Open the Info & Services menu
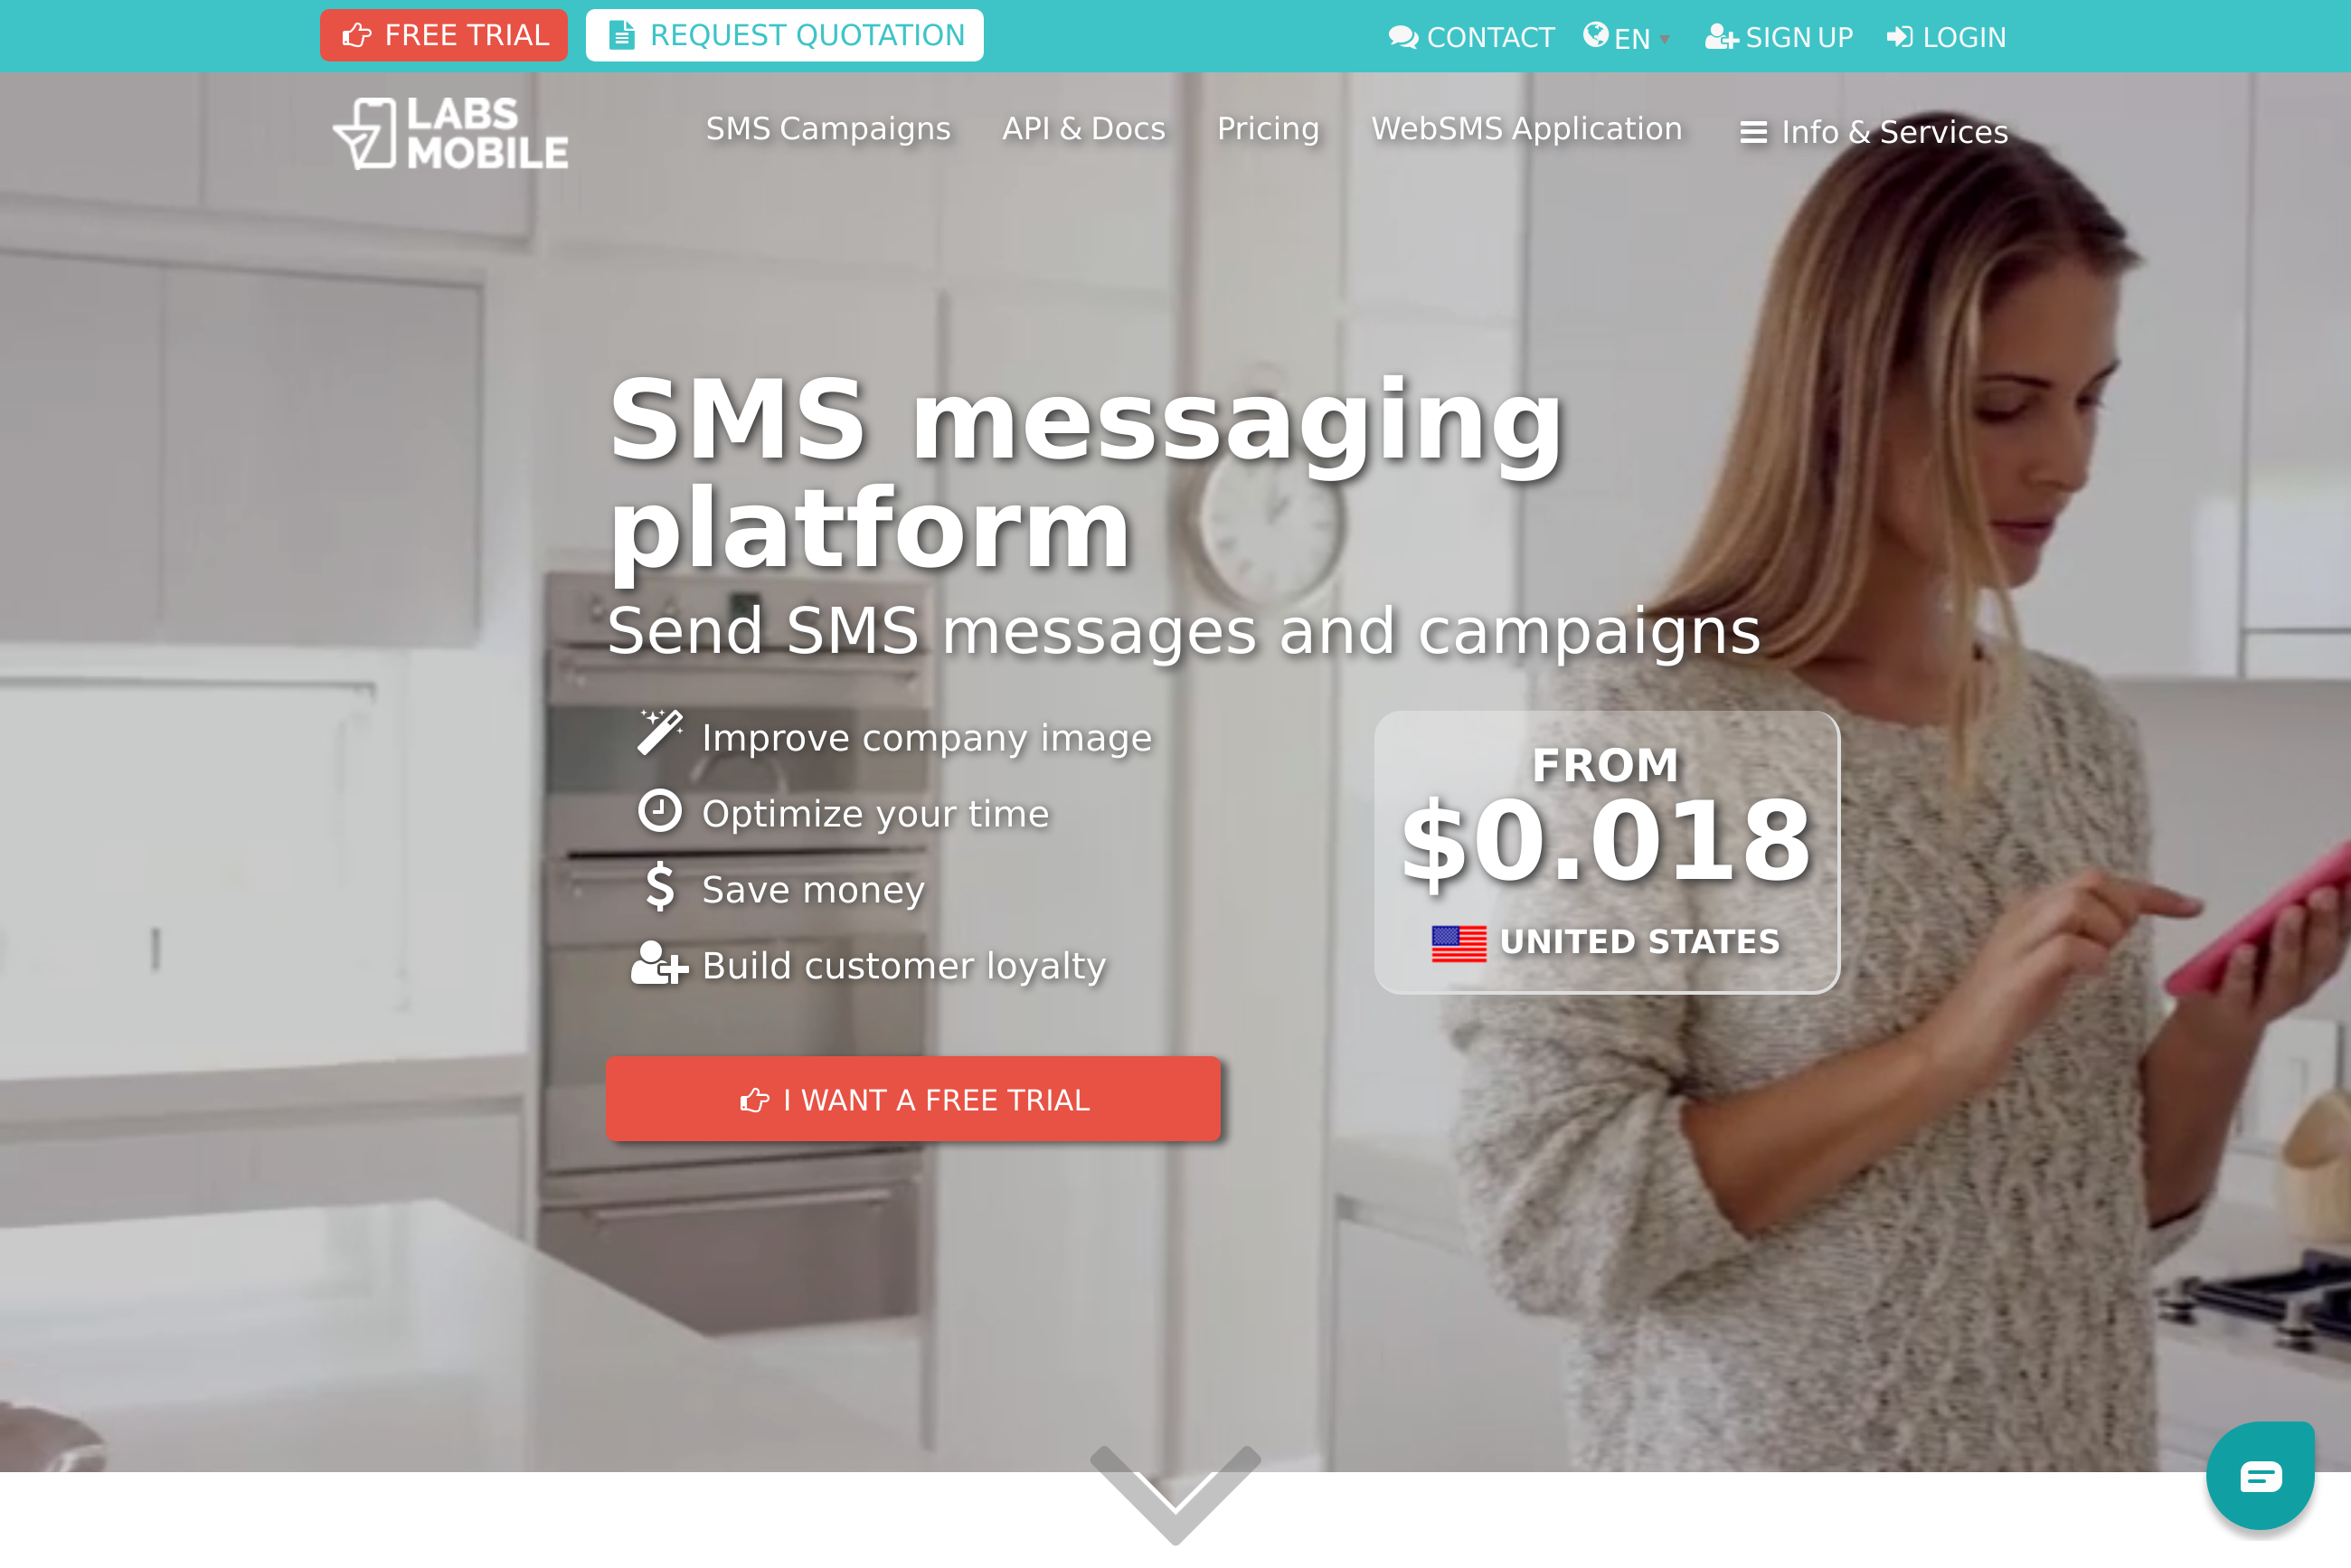The height and width of the screenshot is (1568, 2351). (x=1874, y=132)
